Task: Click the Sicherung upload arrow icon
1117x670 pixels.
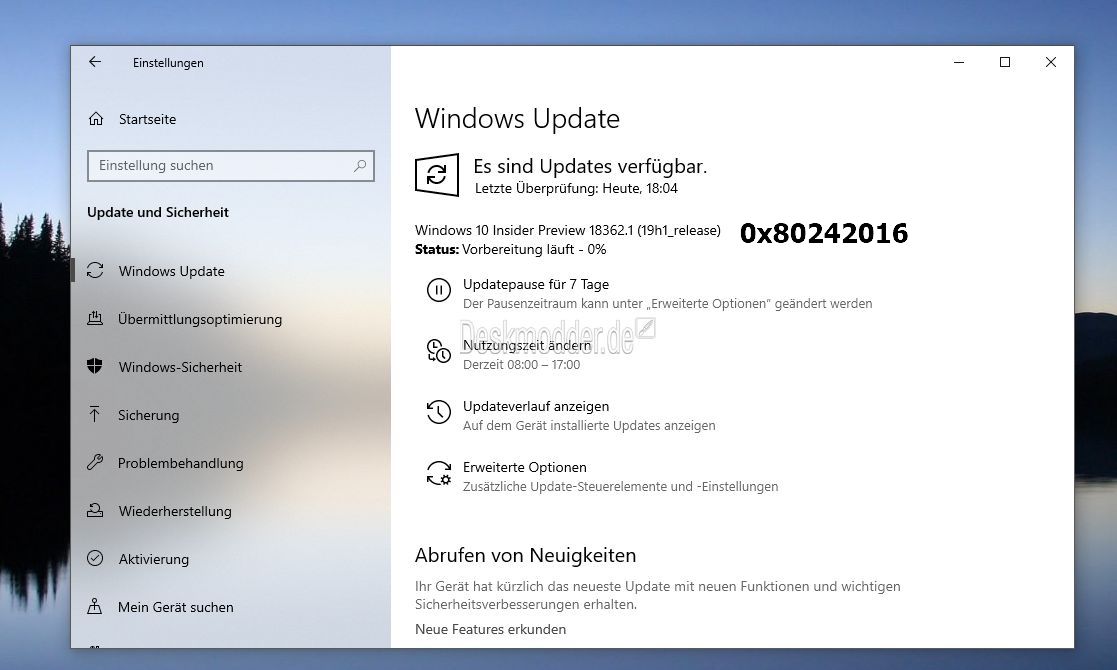Action: click(x=95, y=414)
